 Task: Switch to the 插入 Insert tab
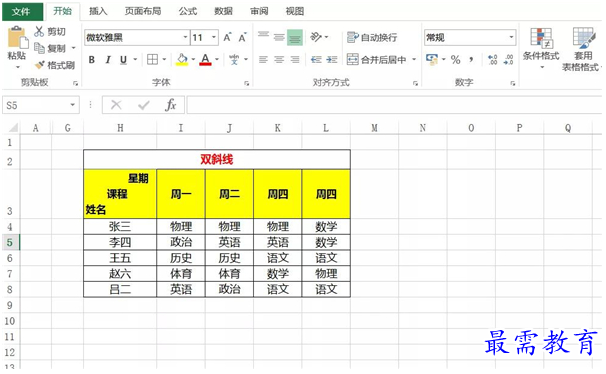pyautogui.click(x=98, y=11)
